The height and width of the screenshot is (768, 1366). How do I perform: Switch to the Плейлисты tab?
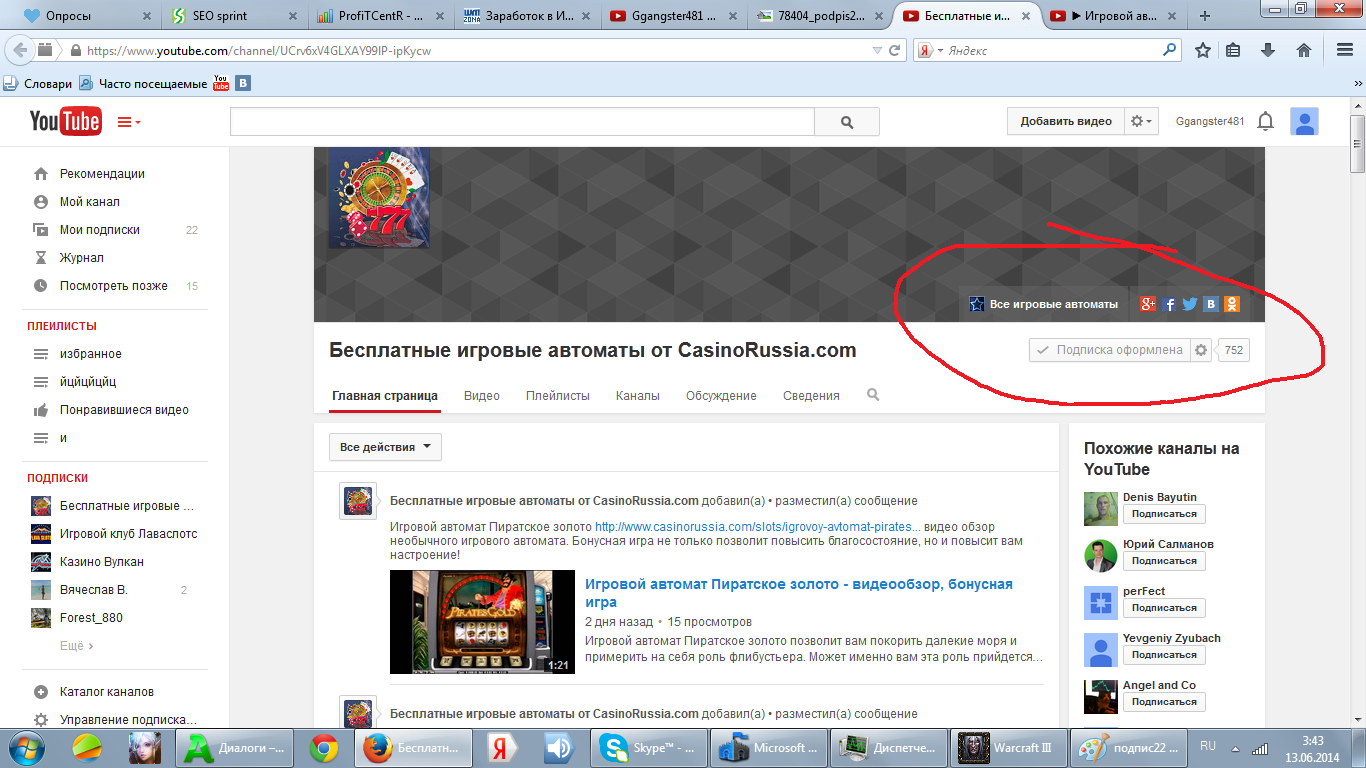click(x=558, y=395)
